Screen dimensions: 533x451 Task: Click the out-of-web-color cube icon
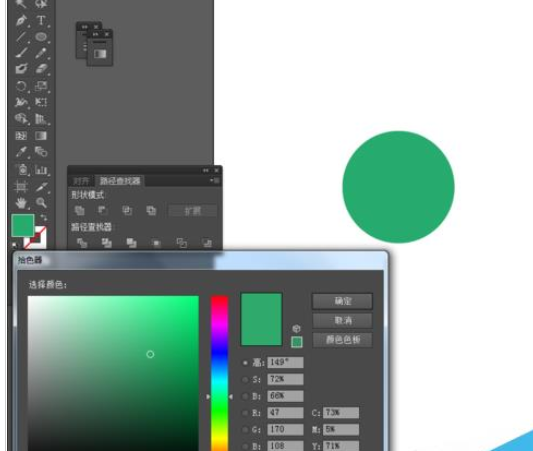(296, 329)
